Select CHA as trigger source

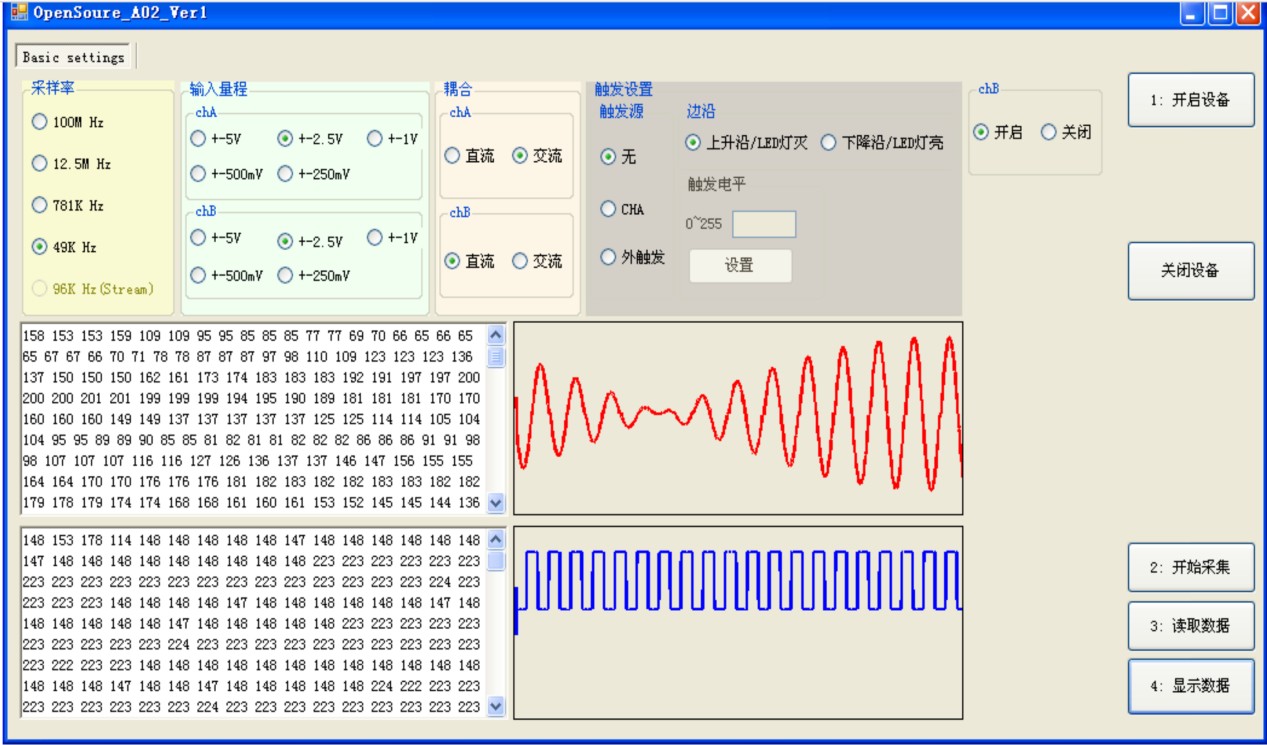click(622, 209)
